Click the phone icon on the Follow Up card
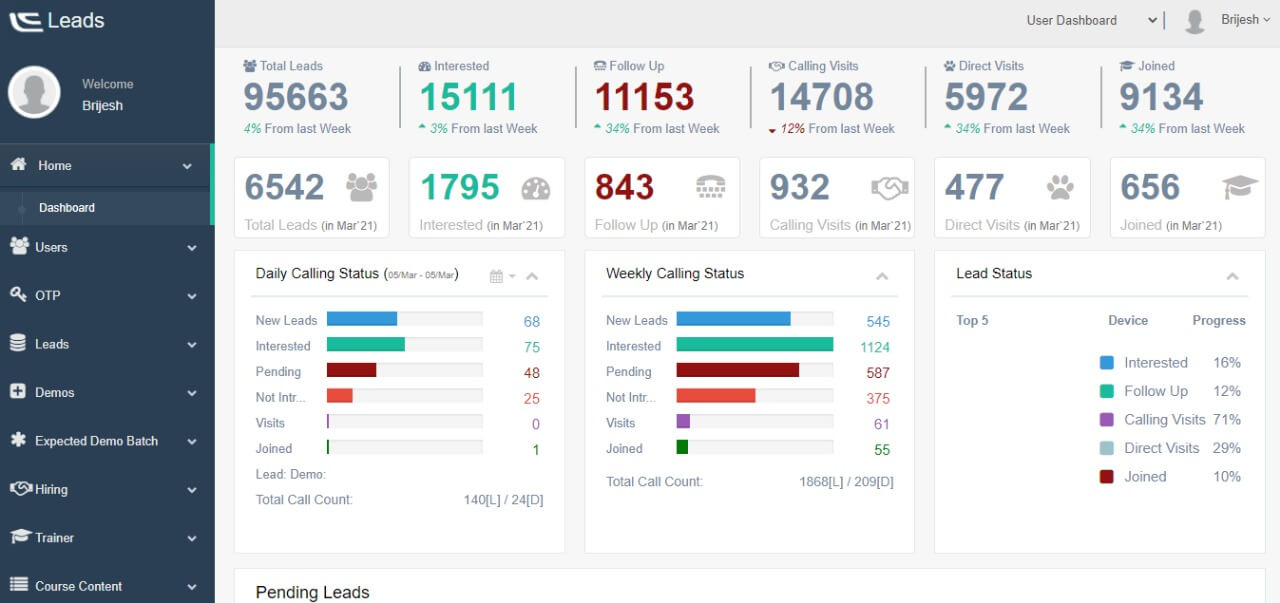The image size is (1280, 603). coord(710,186)
